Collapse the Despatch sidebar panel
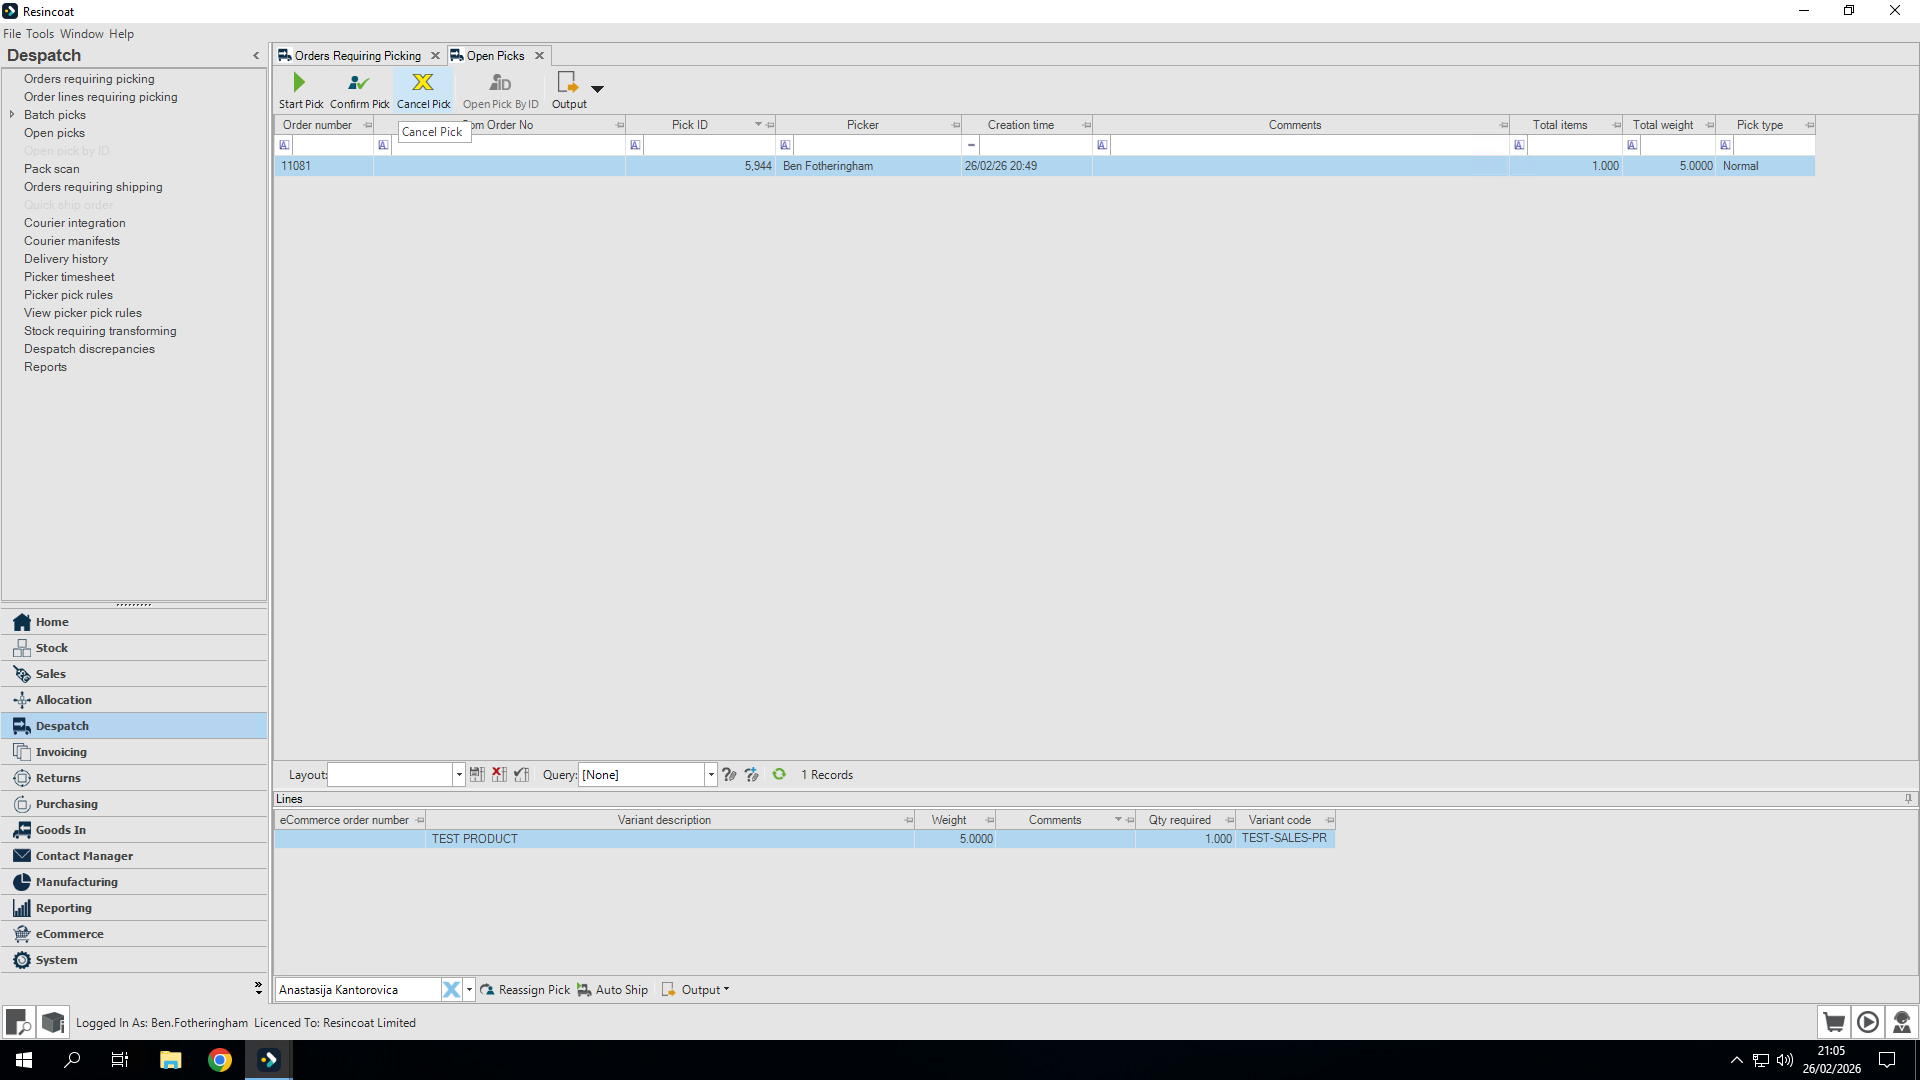The height and width of the screenshot is (1080, 1920). pos(256,56)
